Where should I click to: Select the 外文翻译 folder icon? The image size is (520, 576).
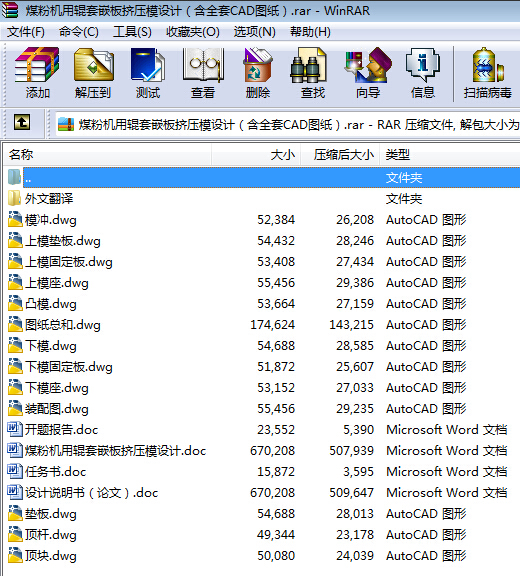click(15, 199)
